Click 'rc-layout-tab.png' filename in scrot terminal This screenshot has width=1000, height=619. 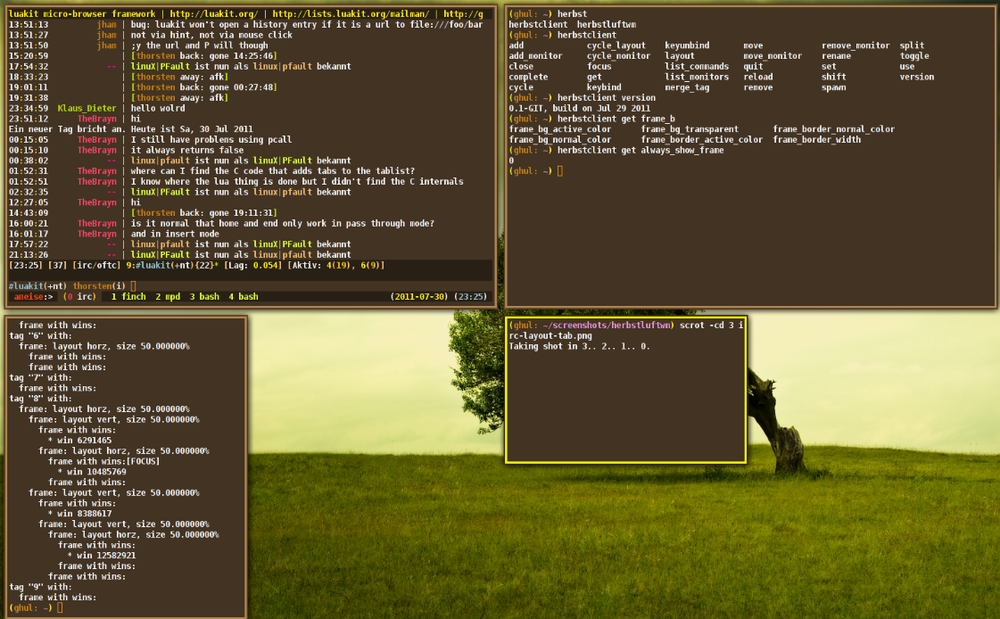pos(550,336)
